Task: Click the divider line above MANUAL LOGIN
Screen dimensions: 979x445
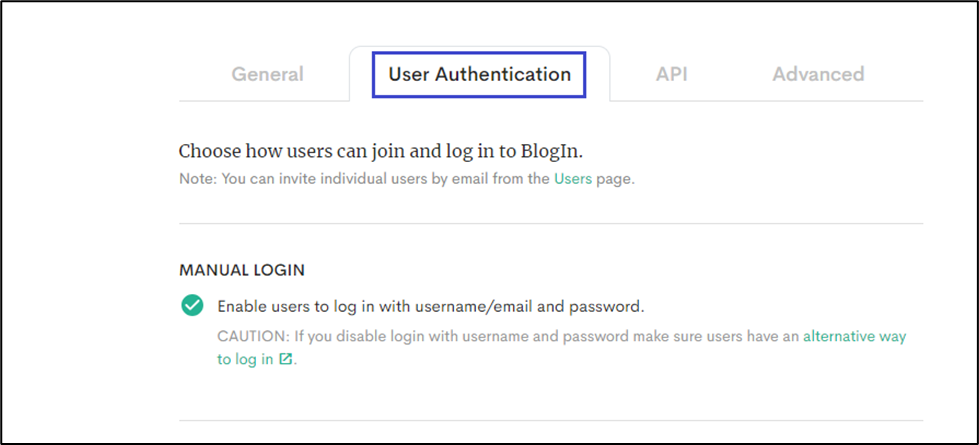Action: (x=550, y=224)
